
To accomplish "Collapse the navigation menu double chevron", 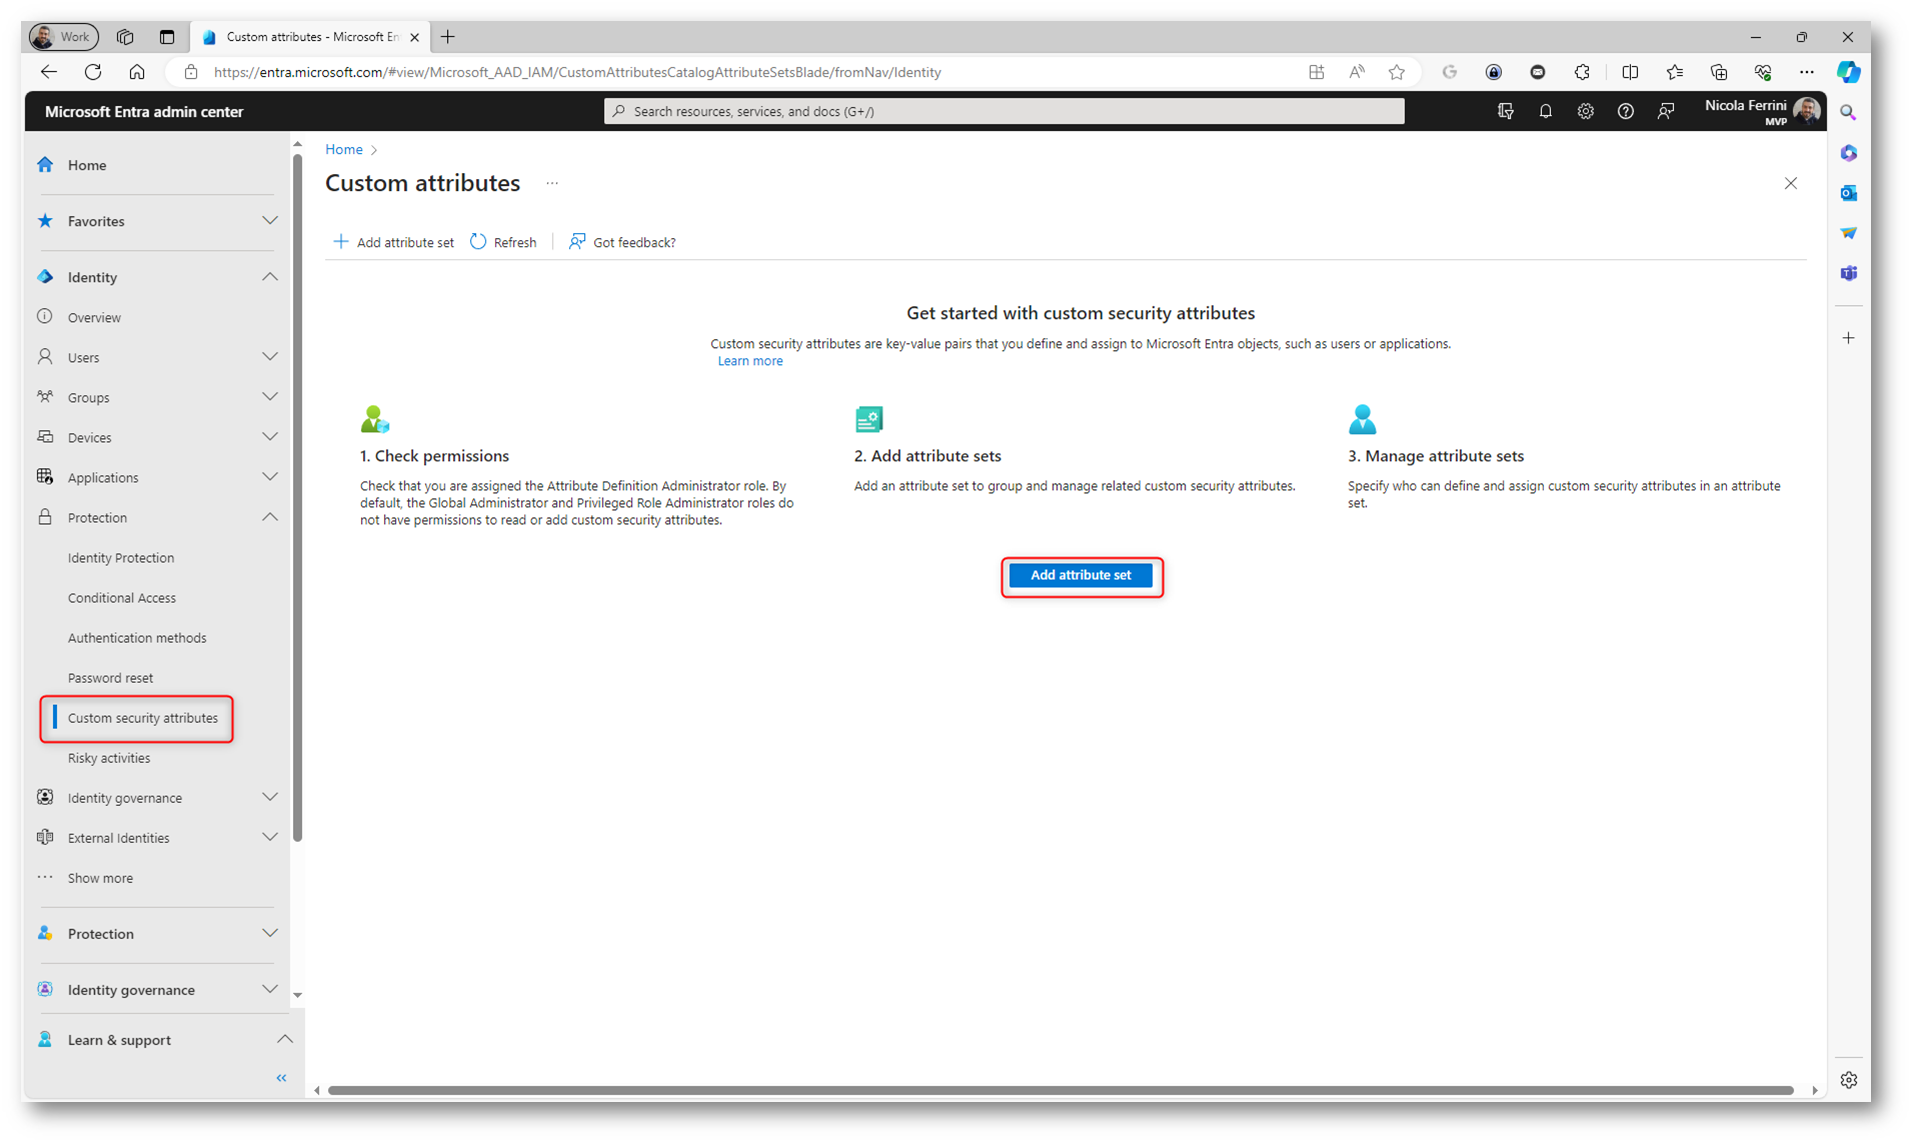I will click(281, 1078).
